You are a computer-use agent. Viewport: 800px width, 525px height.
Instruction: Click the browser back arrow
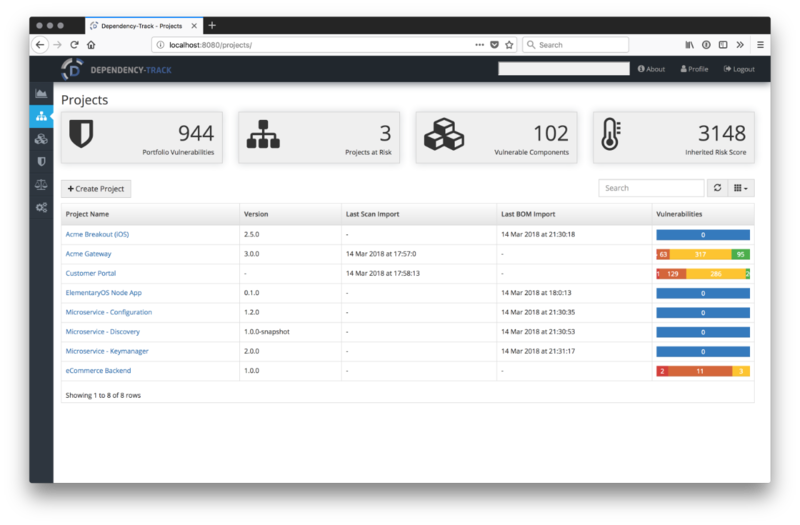(x=40, y=45)
